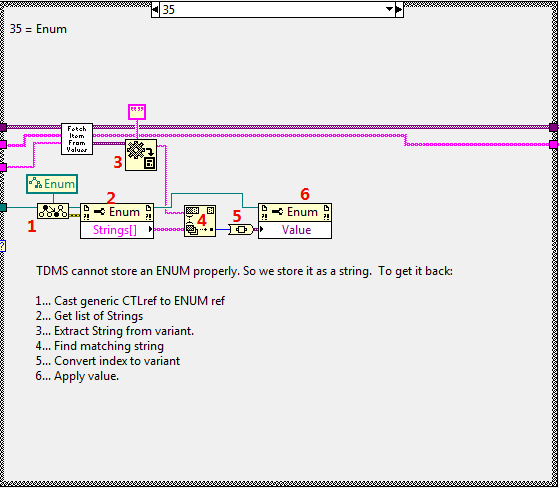
Task: Select the Enum property node header with Value
Action: 295,212
